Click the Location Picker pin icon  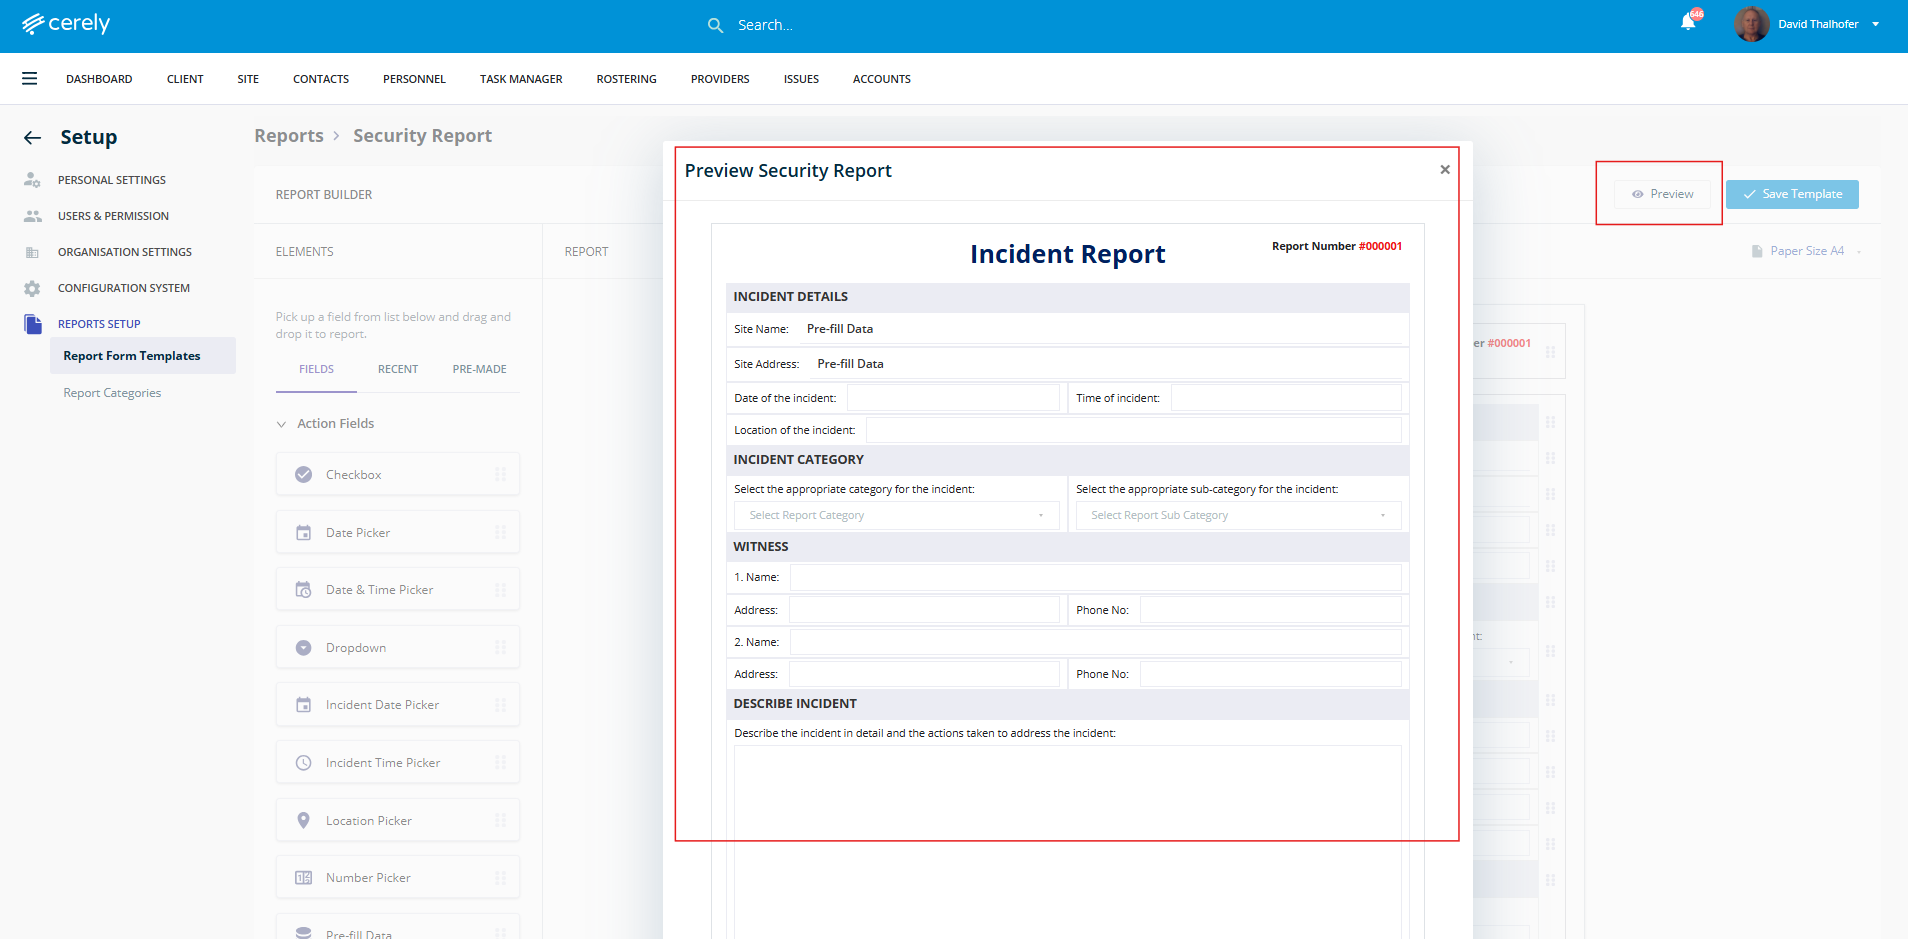click(303, 821)
